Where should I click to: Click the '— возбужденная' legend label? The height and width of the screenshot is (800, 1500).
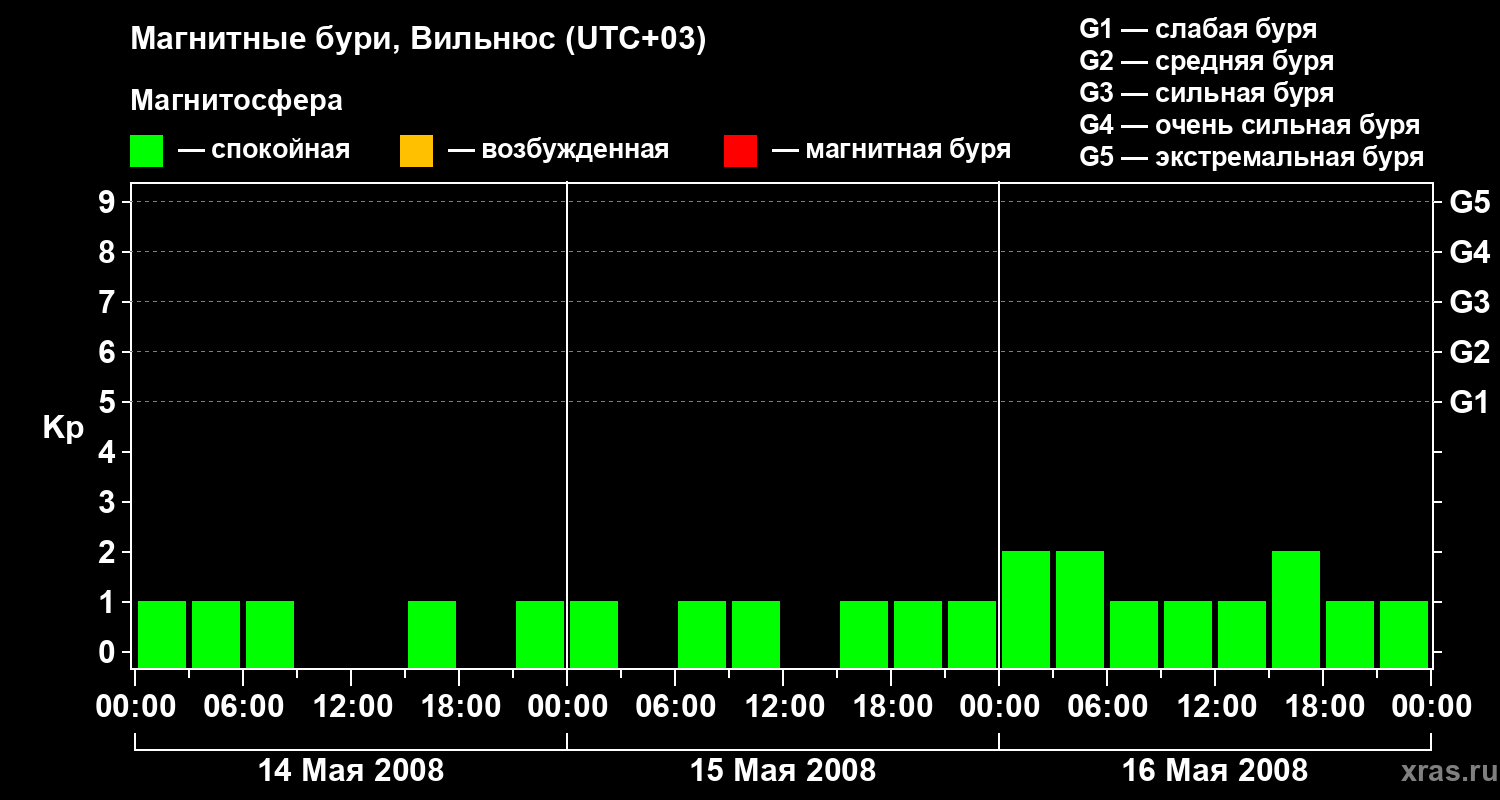(x=558, y=150)
